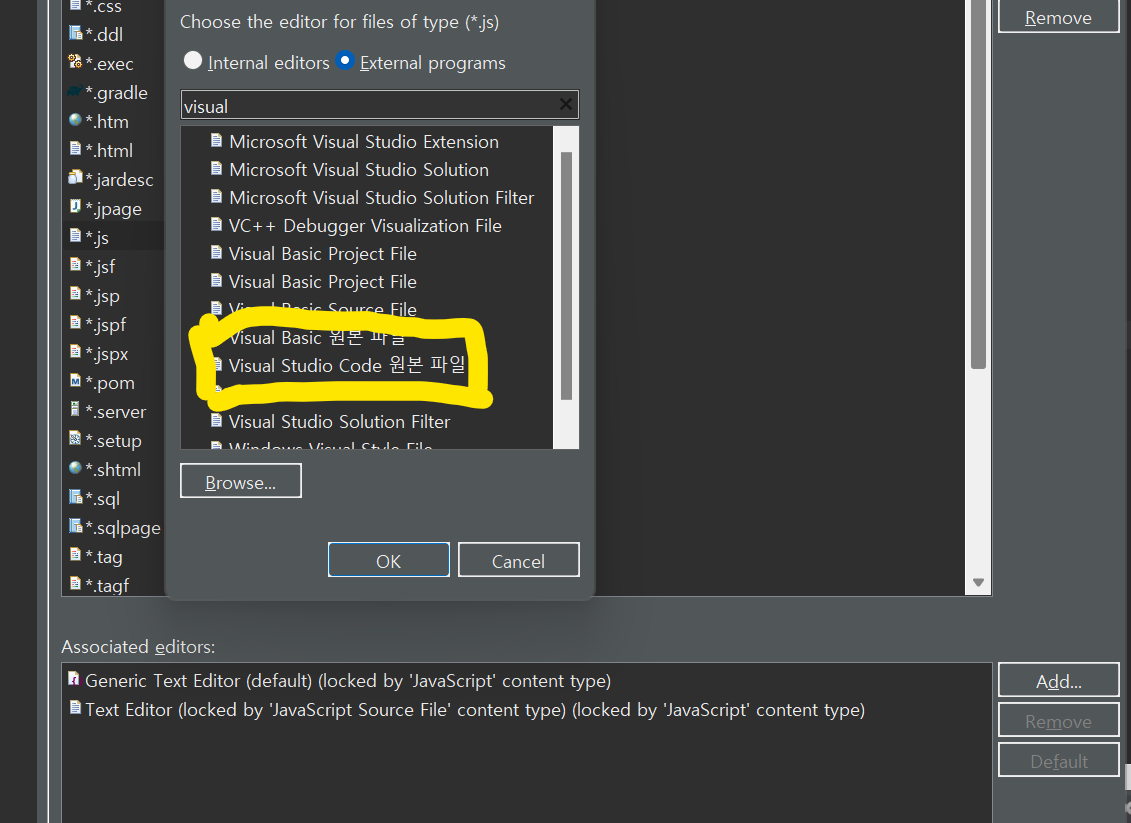1131x823 pixels.
Task: Click the search field containing 'visual'
Action: (x=379, y=105)
